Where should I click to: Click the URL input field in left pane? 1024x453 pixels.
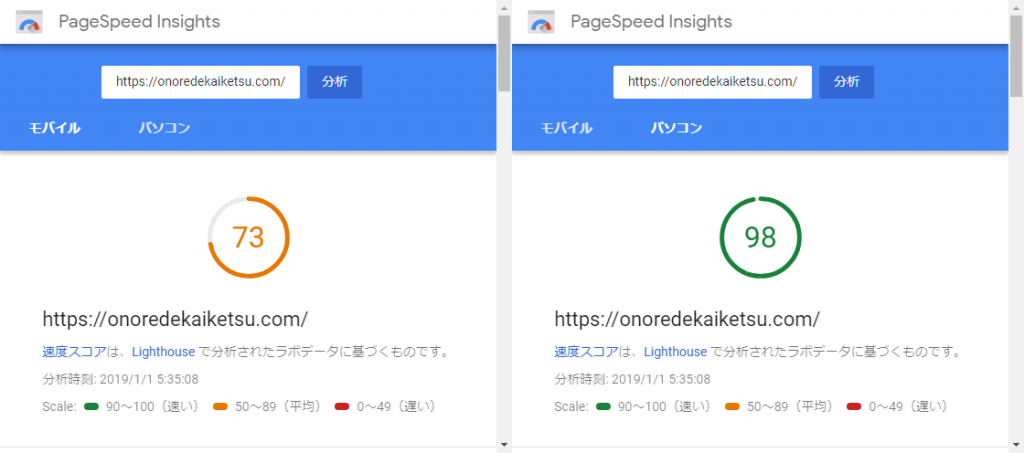click(200, 82)
